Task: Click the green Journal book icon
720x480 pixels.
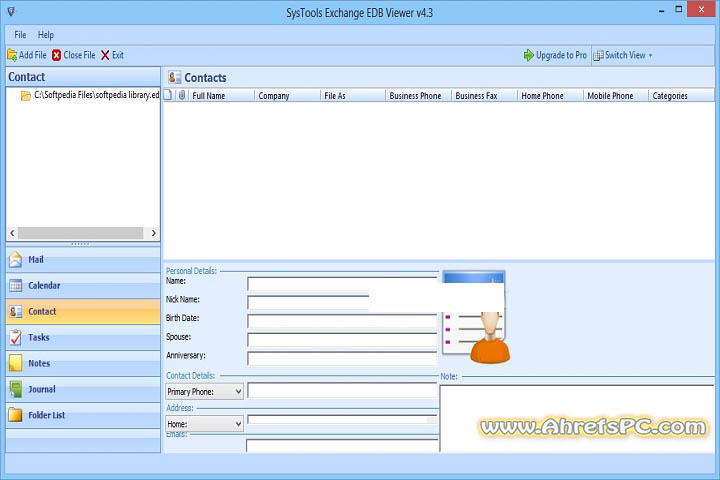Action: [x=15, y=390]
